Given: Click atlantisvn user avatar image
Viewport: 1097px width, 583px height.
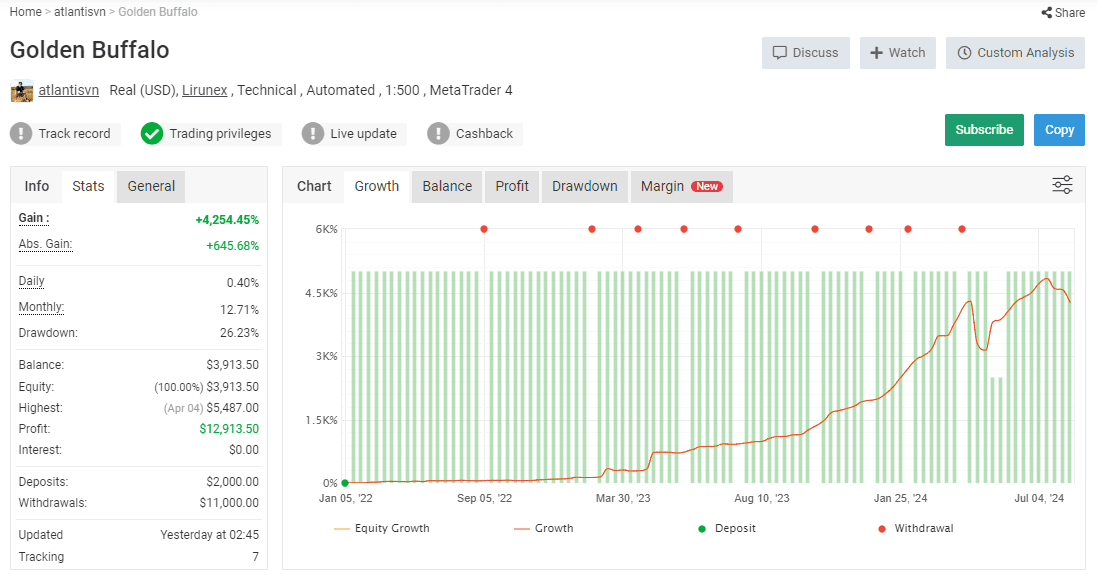Looking at the screenshot, I should 22,91.
